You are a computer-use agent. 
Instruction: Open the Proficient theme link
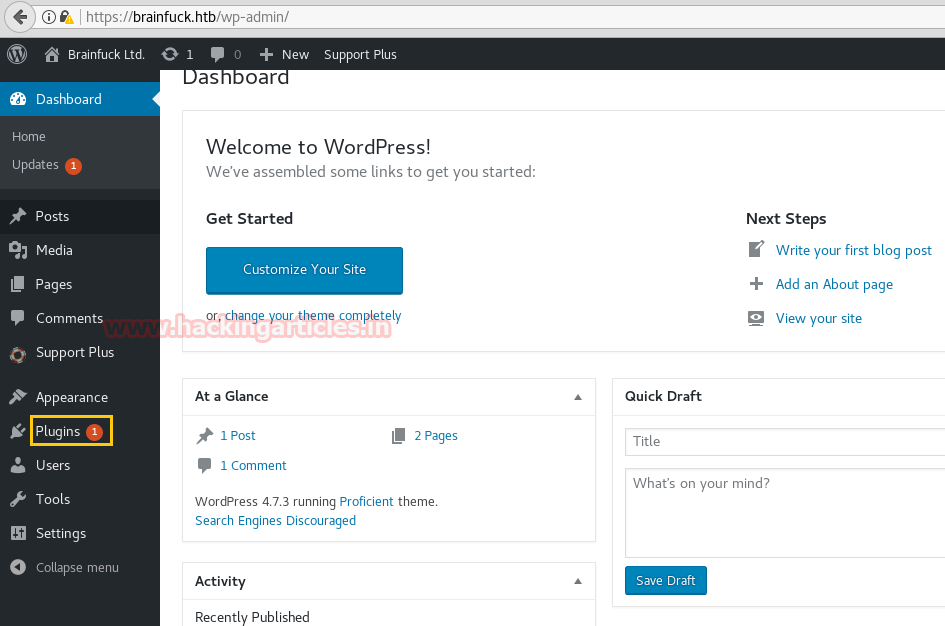tap(366, 501)
